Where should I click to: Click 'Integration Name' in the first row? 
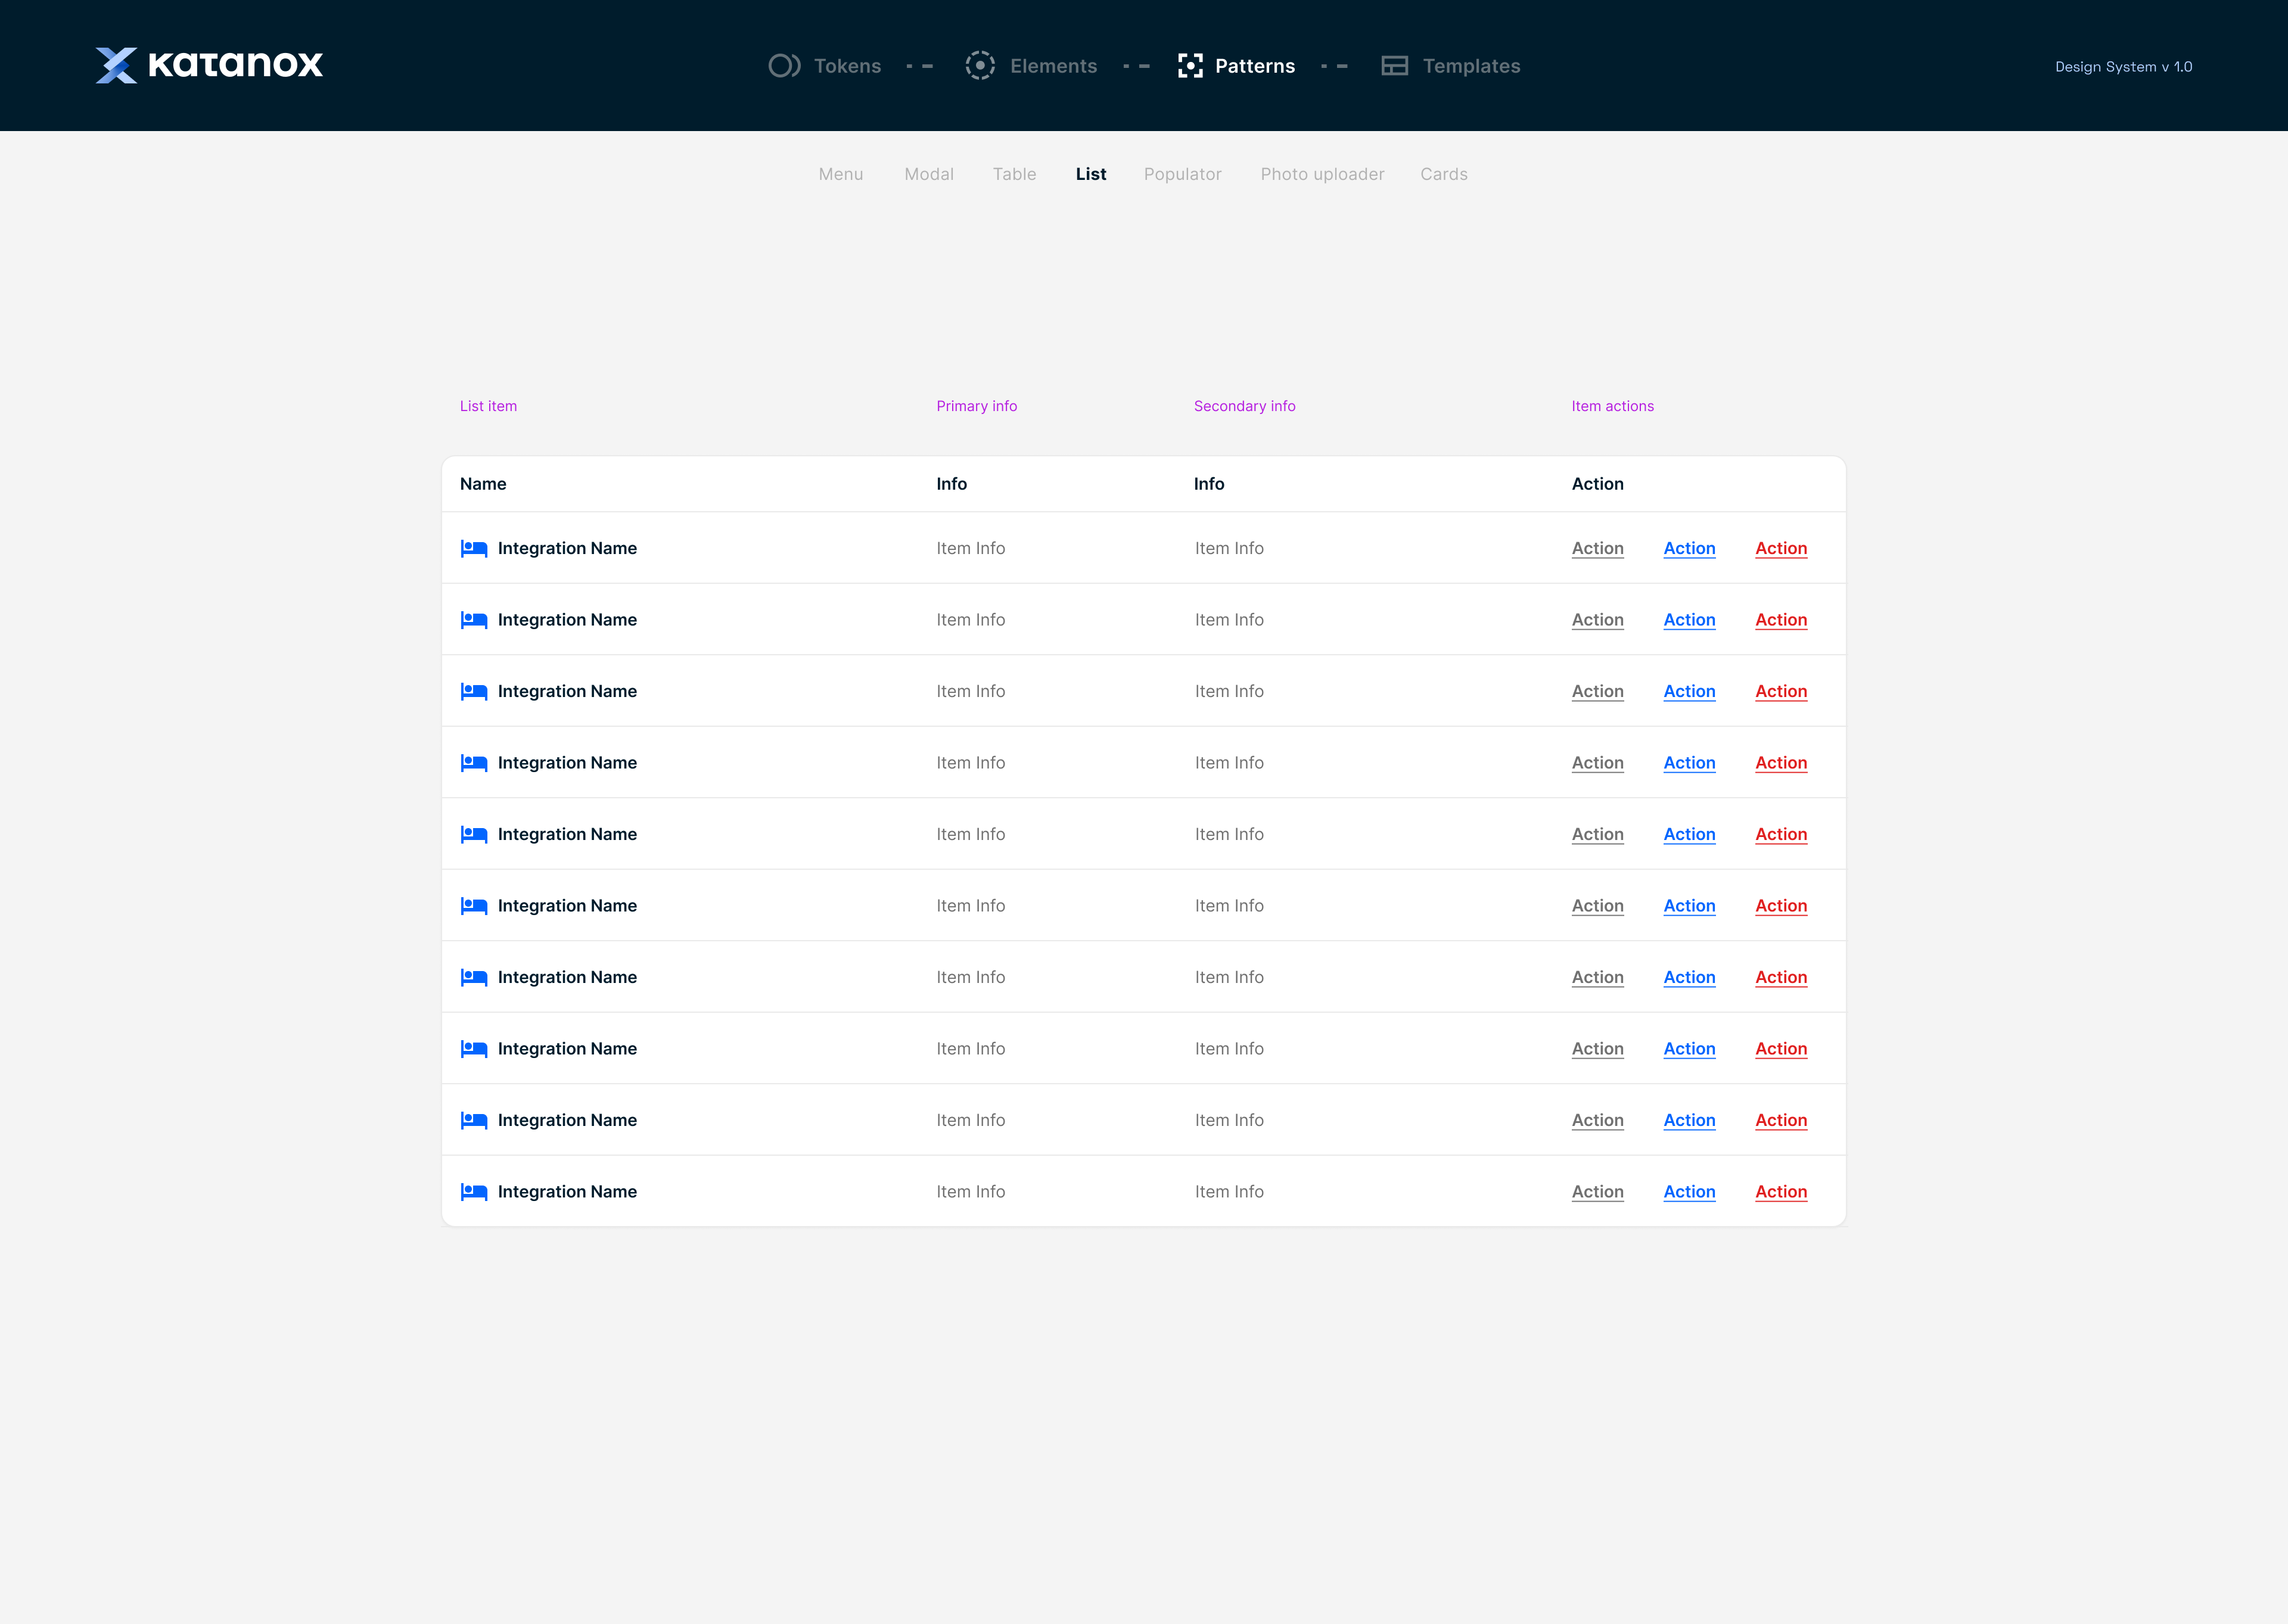[567, 548]
